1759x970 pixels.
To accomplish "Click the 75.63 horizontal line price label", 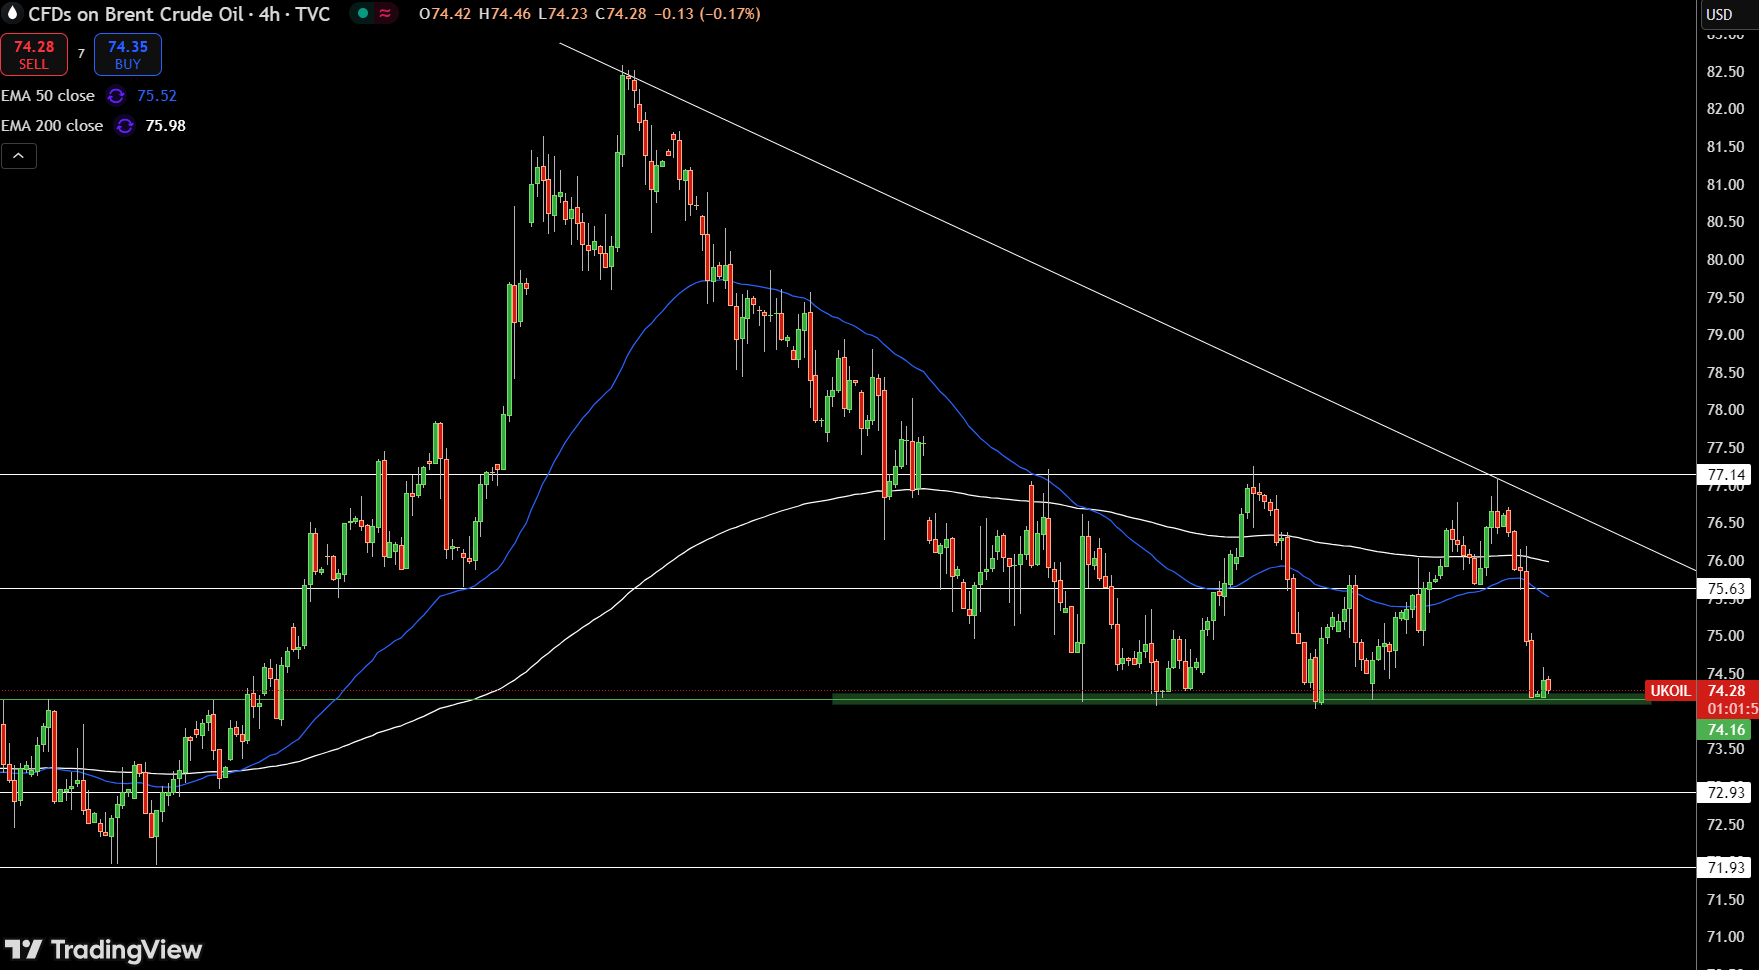I will point(1726,589).
